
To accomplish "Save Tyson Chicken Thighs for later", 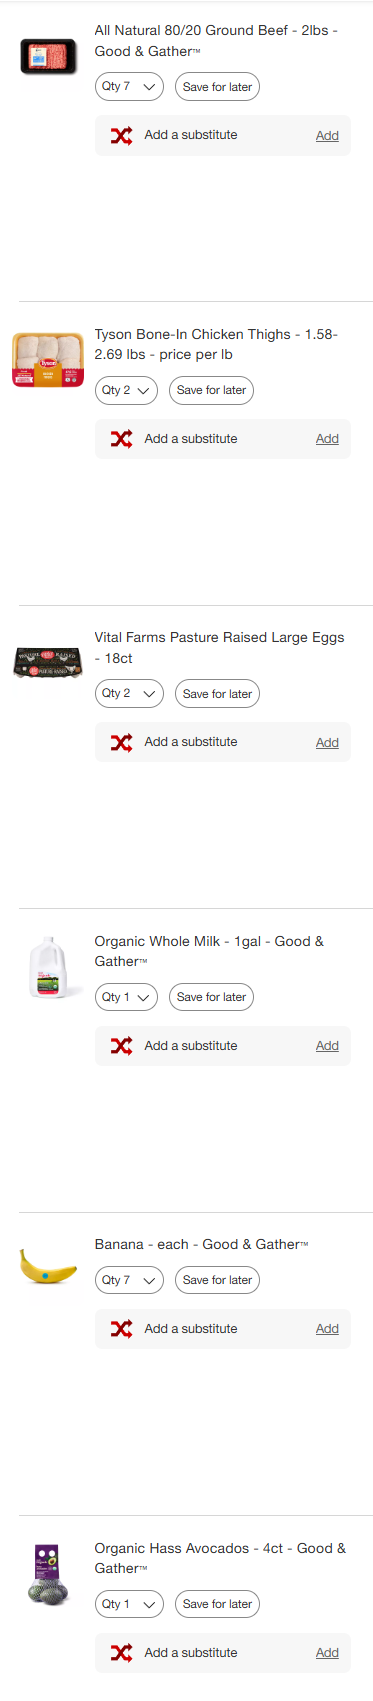I will click(211, 390).
